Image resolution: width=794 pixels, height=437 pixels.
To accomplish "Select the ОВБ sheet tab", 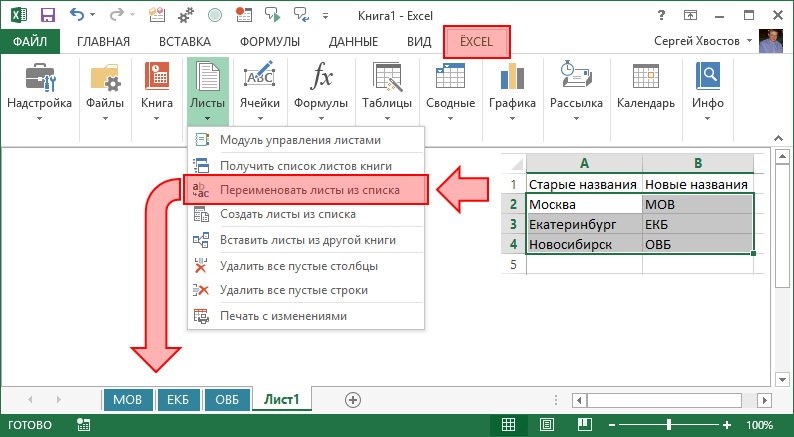I will click(x=227, y=400).
